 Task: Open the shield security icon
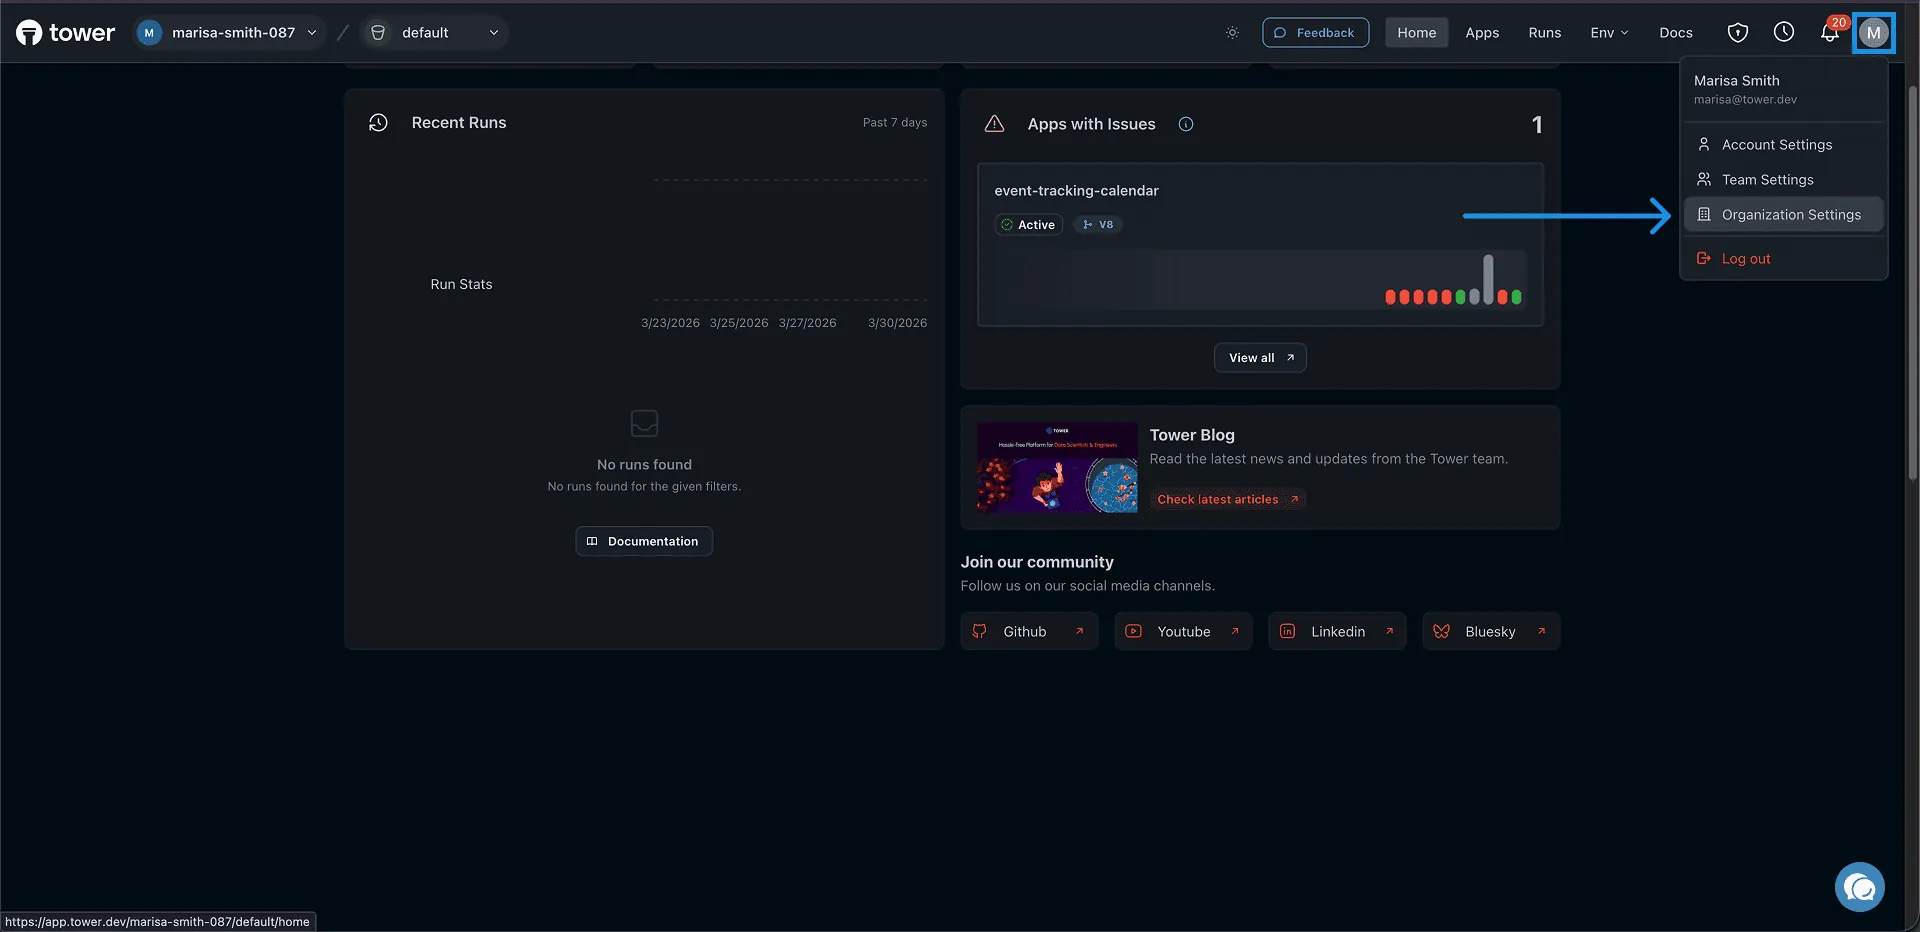click(1738, 33)
